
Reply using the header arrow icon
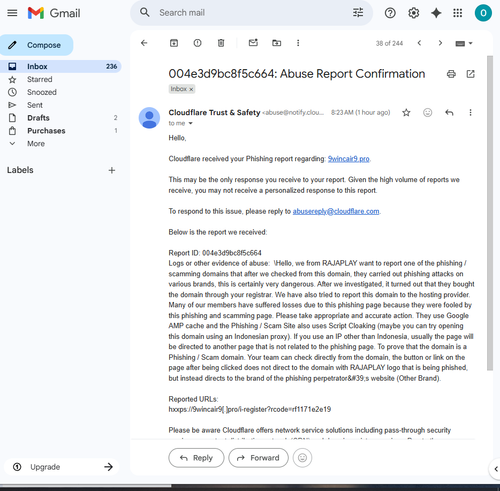(x=449, y=113)
